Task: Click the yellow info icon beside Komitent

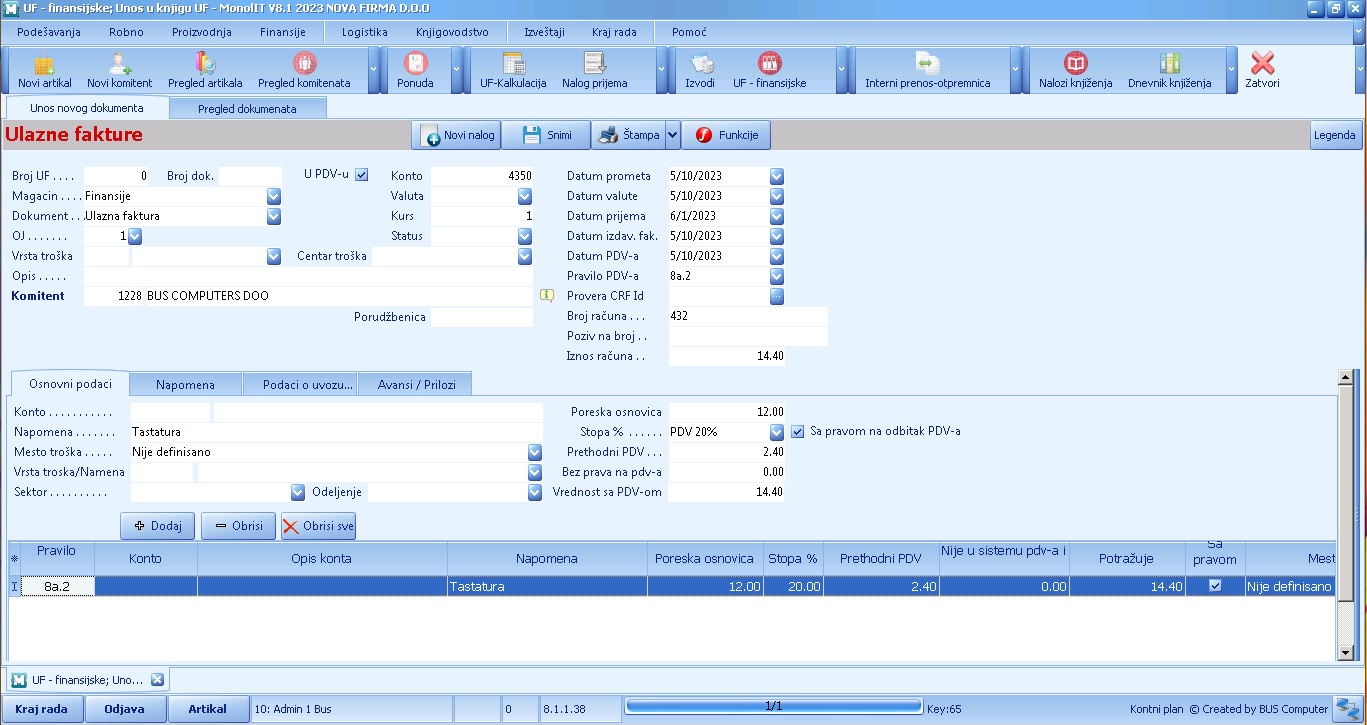Action: click(547, 296)
